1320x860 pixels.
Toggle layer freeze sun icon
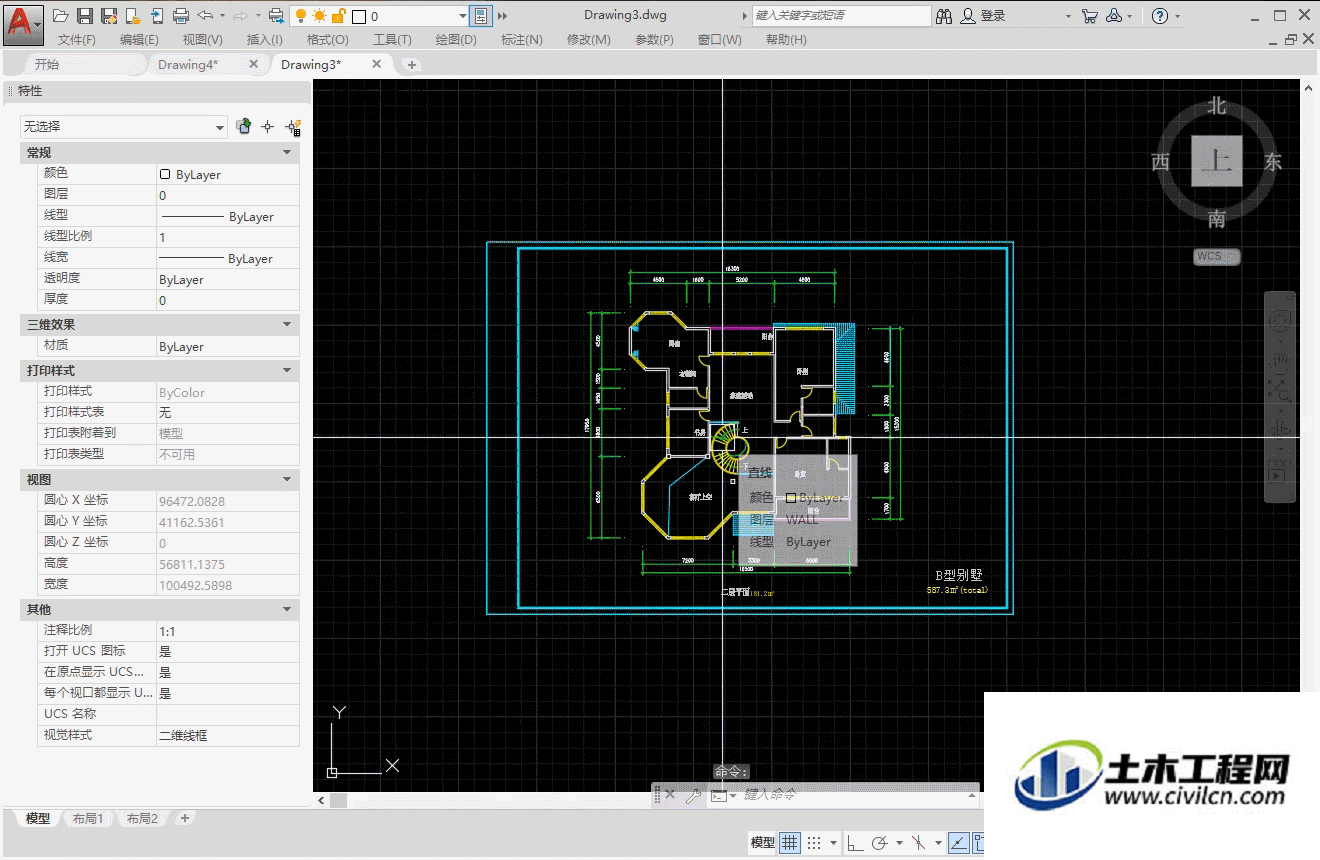click(x=319, y=16)
